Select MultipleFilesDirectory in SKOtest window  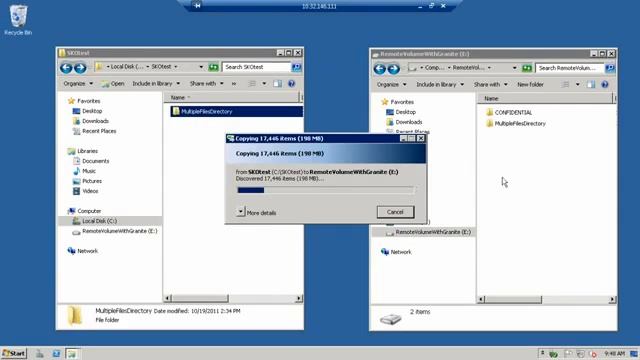236,111
